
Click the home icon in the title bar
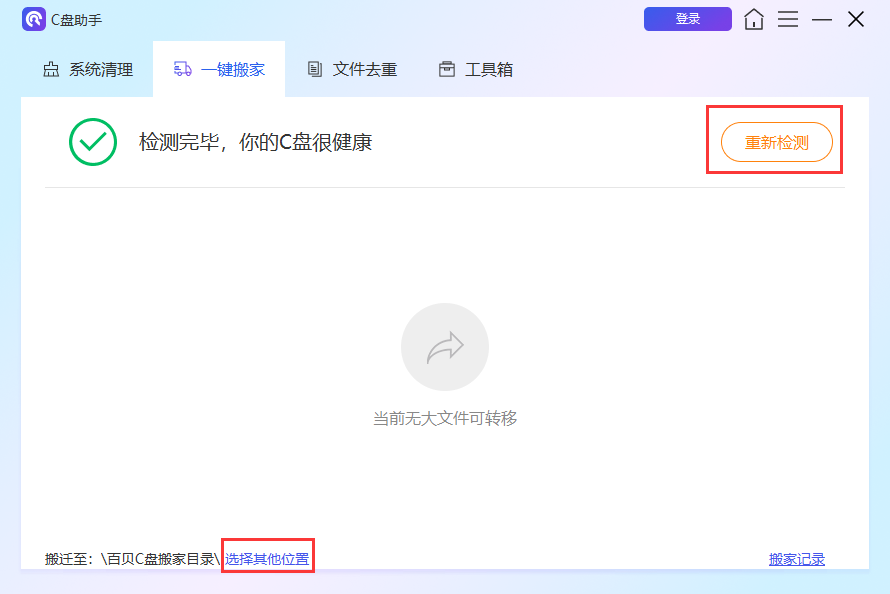tap(754, 19)
